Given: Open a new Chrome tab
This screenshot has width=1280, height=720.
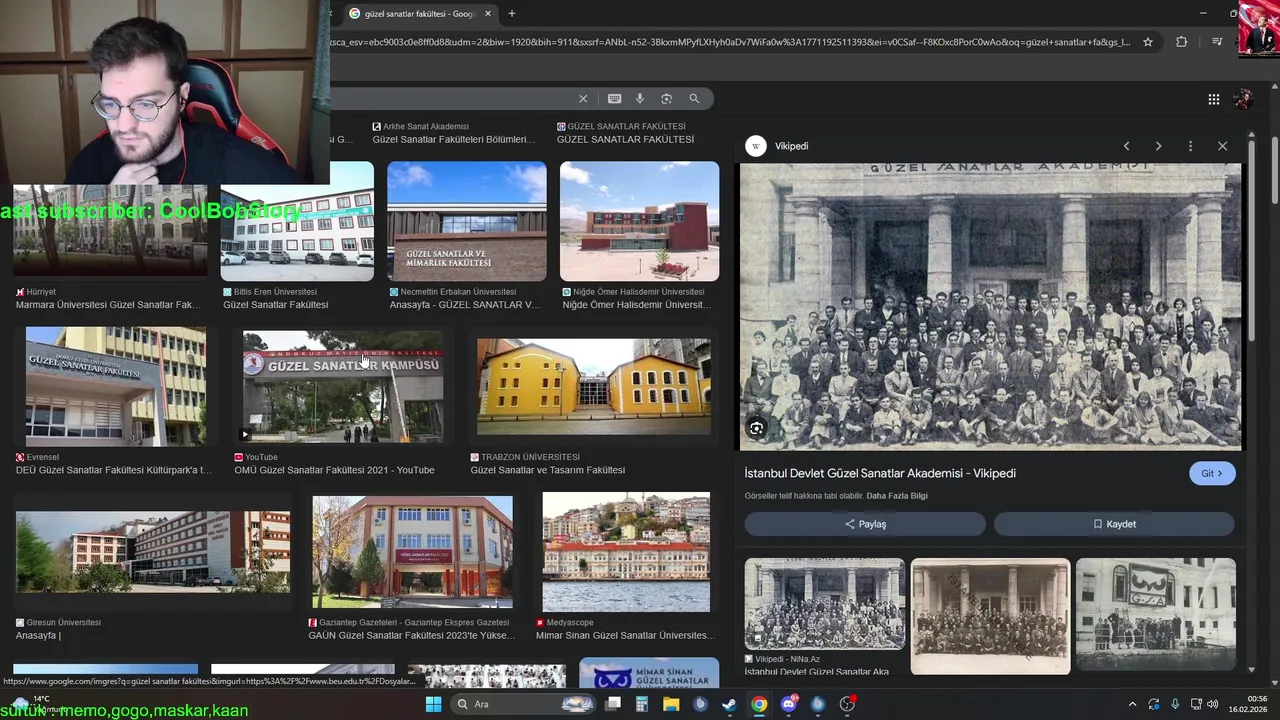Looking at the screenshot, I should coord(511,13).
